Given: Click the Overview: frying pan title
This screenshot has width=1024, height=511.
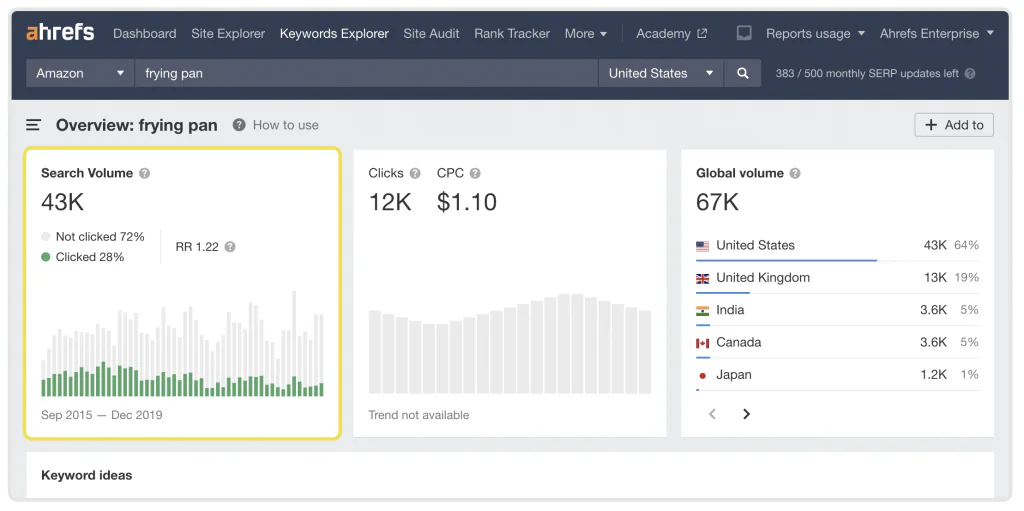Looking at the screenshot, I should [x=136, y=125].
